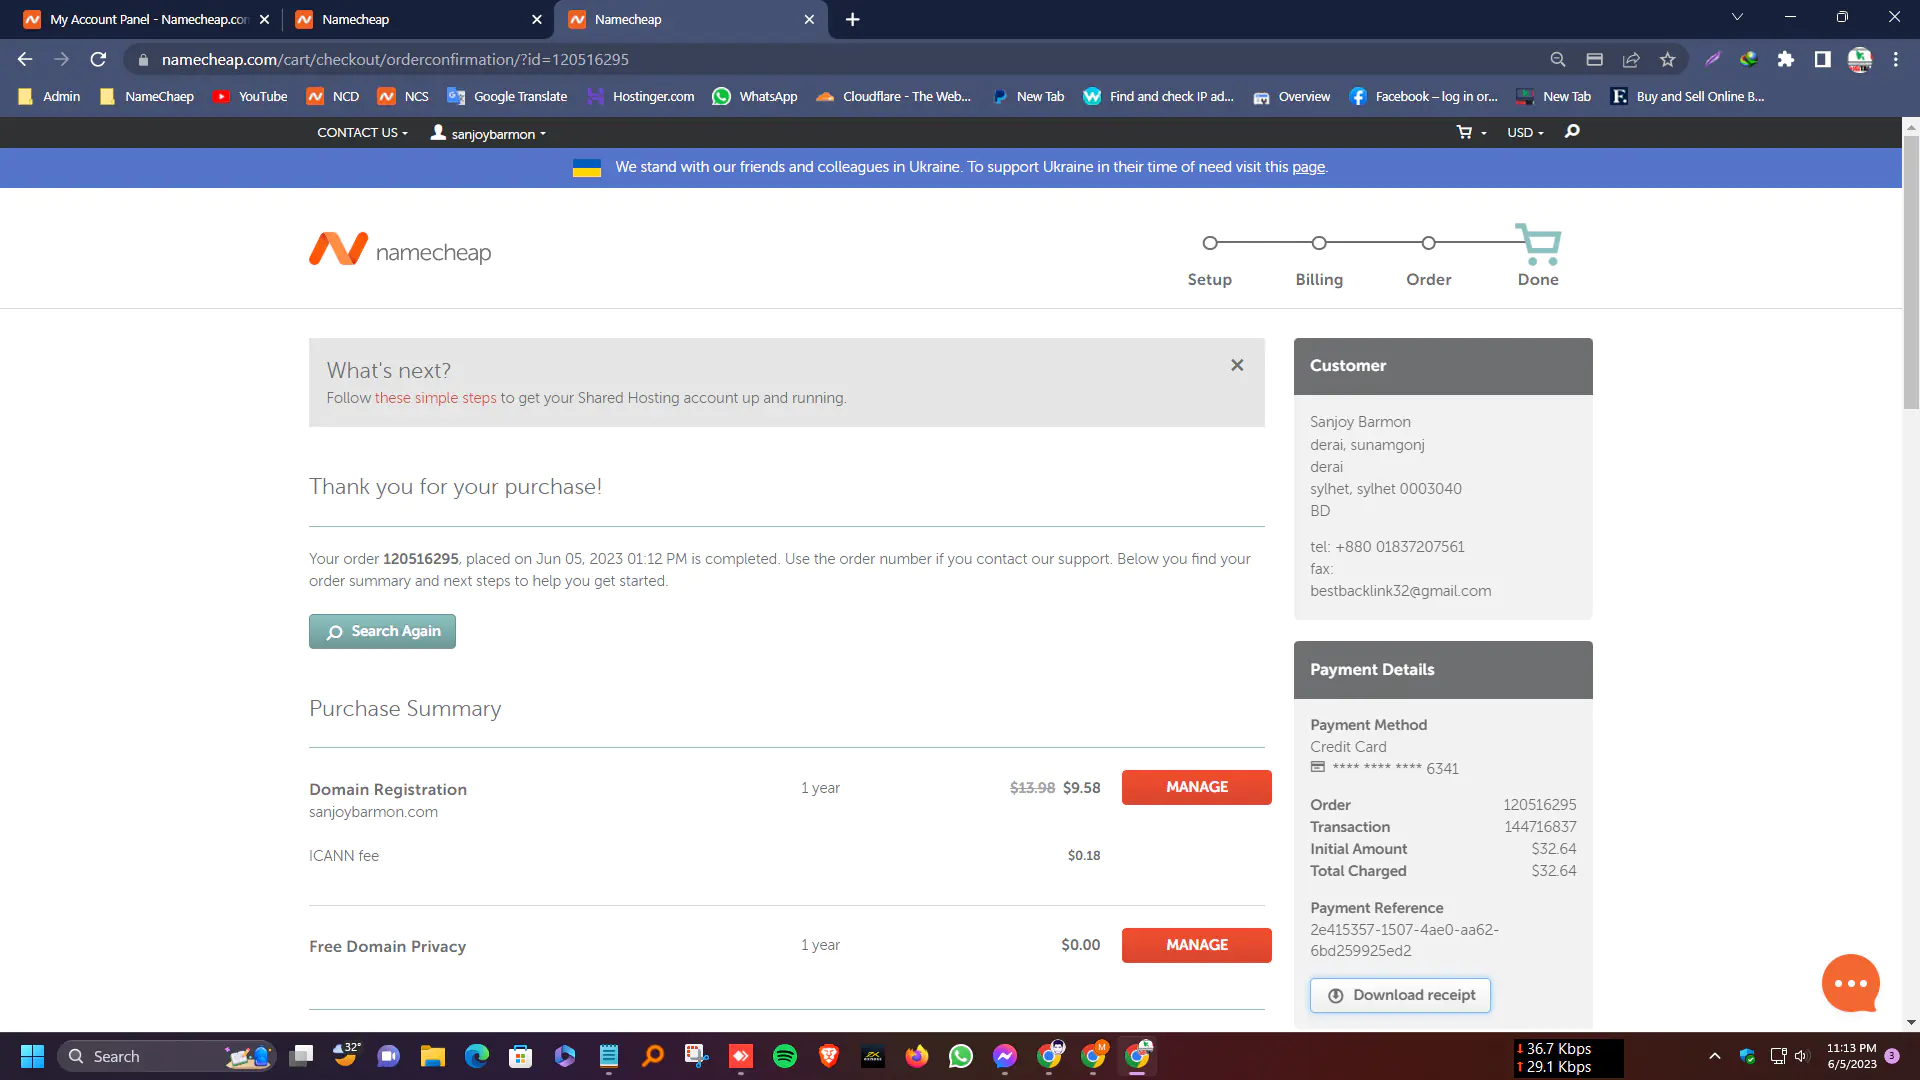Open the Cloudflare bookmark
The image size is (1920, 1080).
pos(893,97)
